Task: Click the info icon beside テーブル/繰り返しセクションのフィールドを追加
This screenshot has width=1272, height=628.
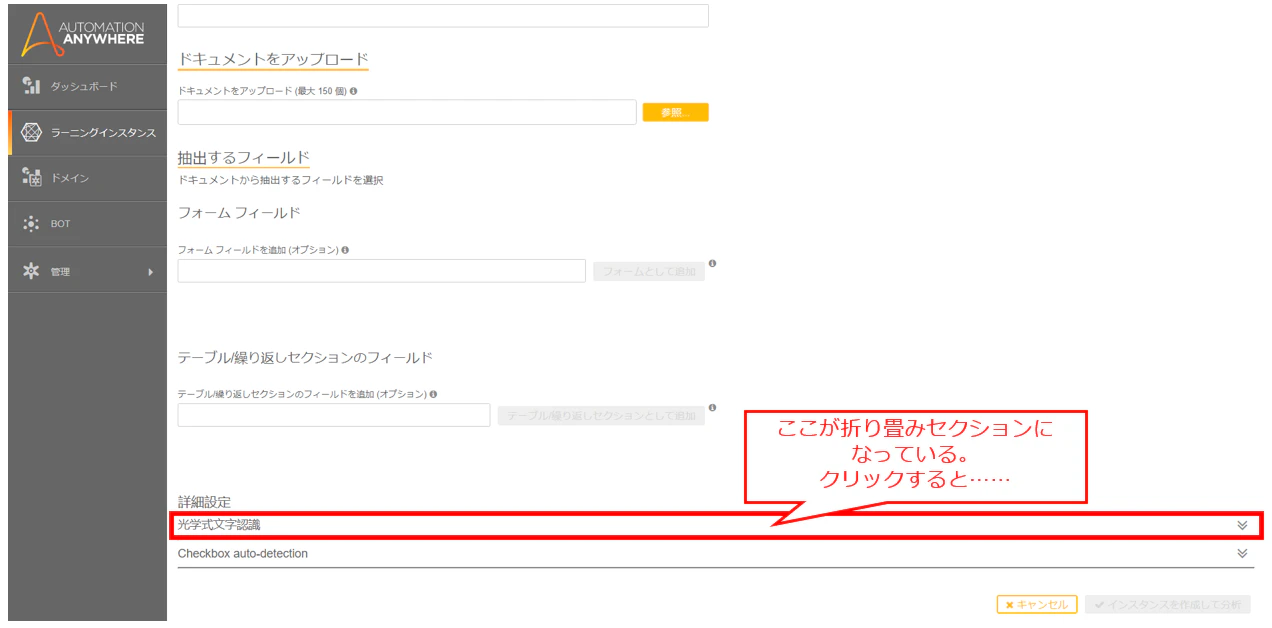Action: [434, 394]
